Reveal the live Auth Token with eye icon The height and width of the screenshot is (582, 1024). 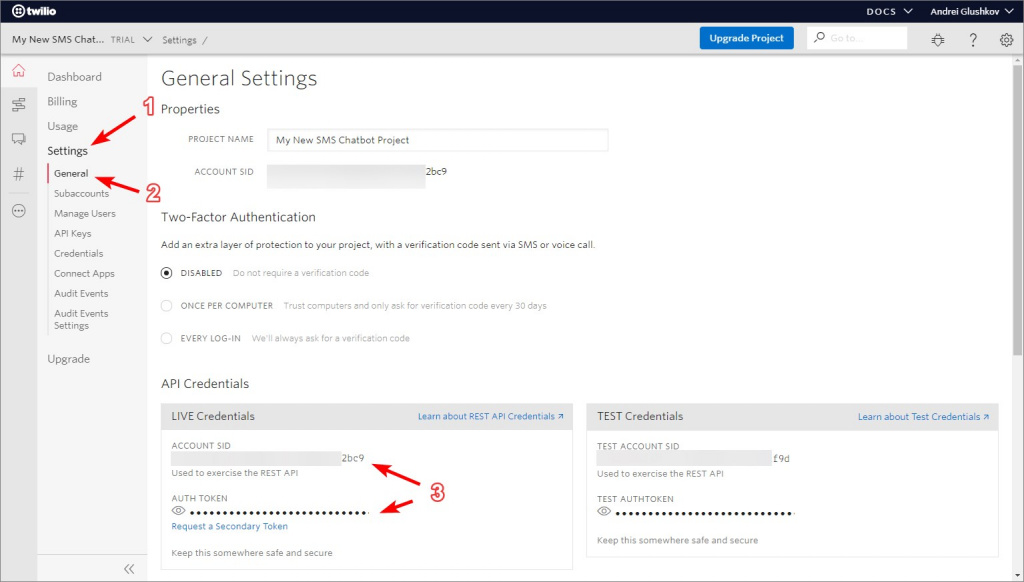178,511
